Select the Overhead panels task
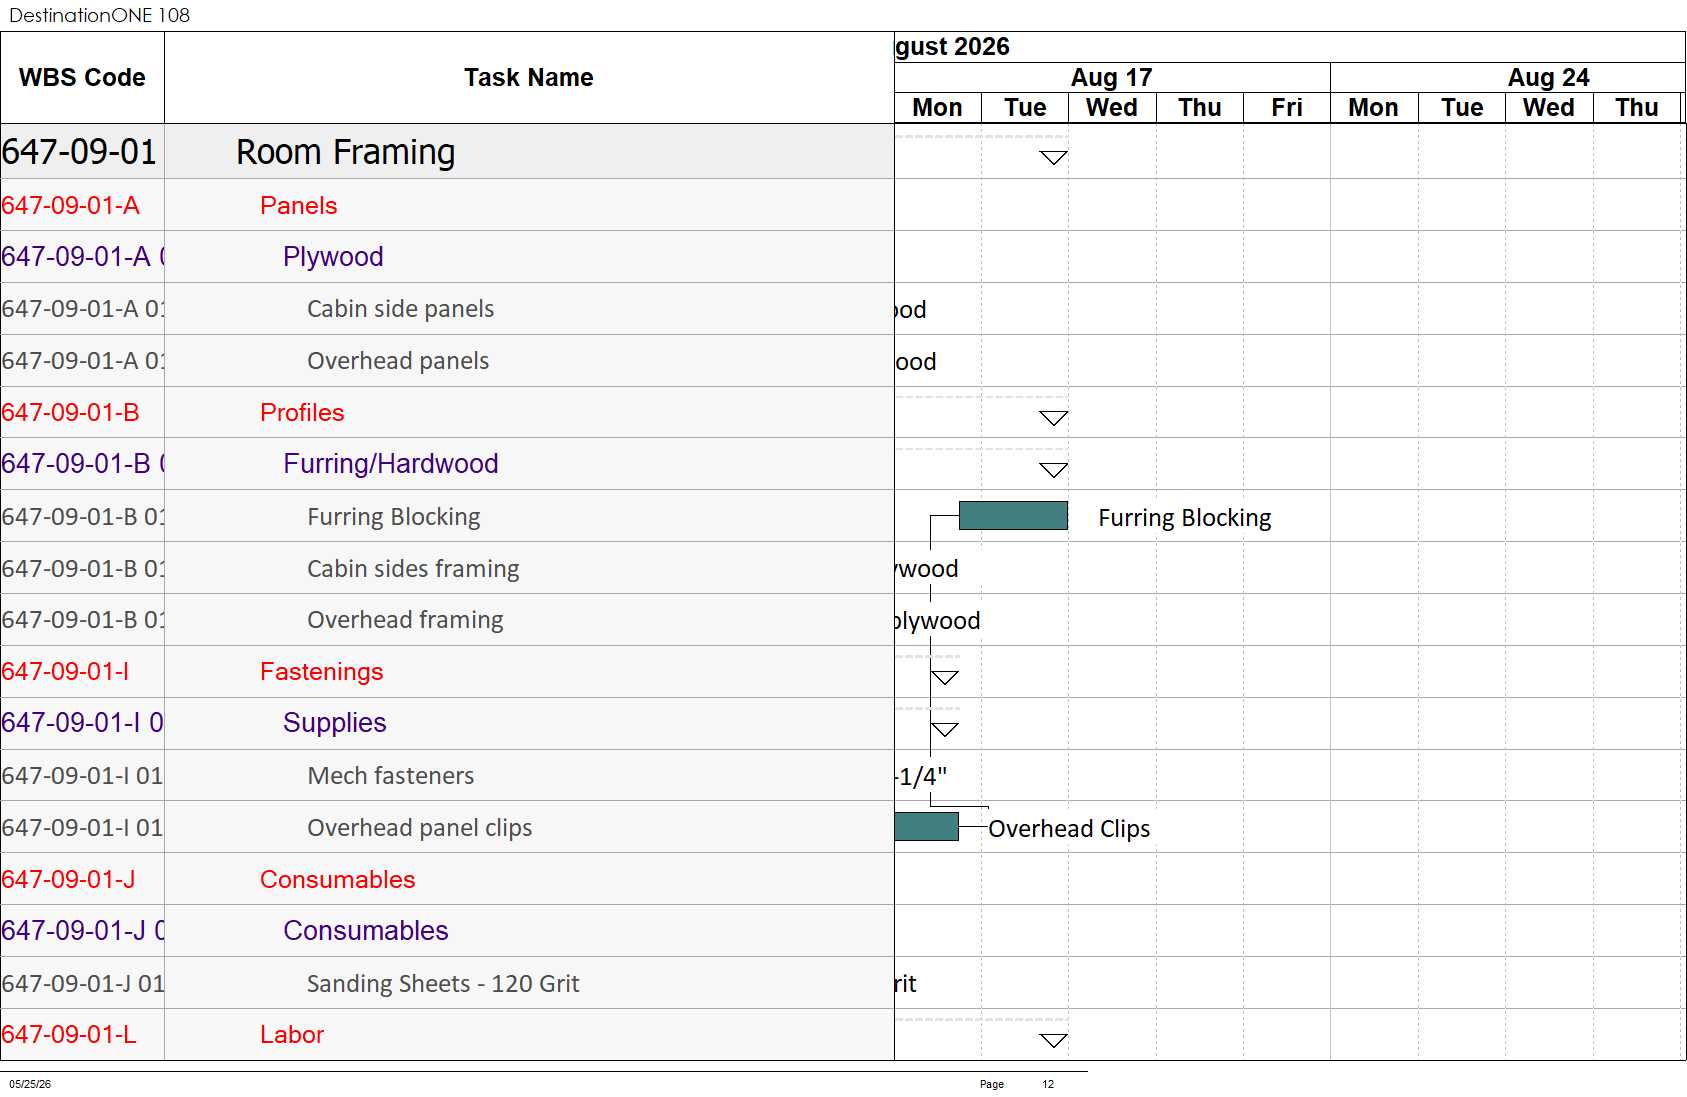This screenshot has width=1687, height=1097. coord(447,361)
